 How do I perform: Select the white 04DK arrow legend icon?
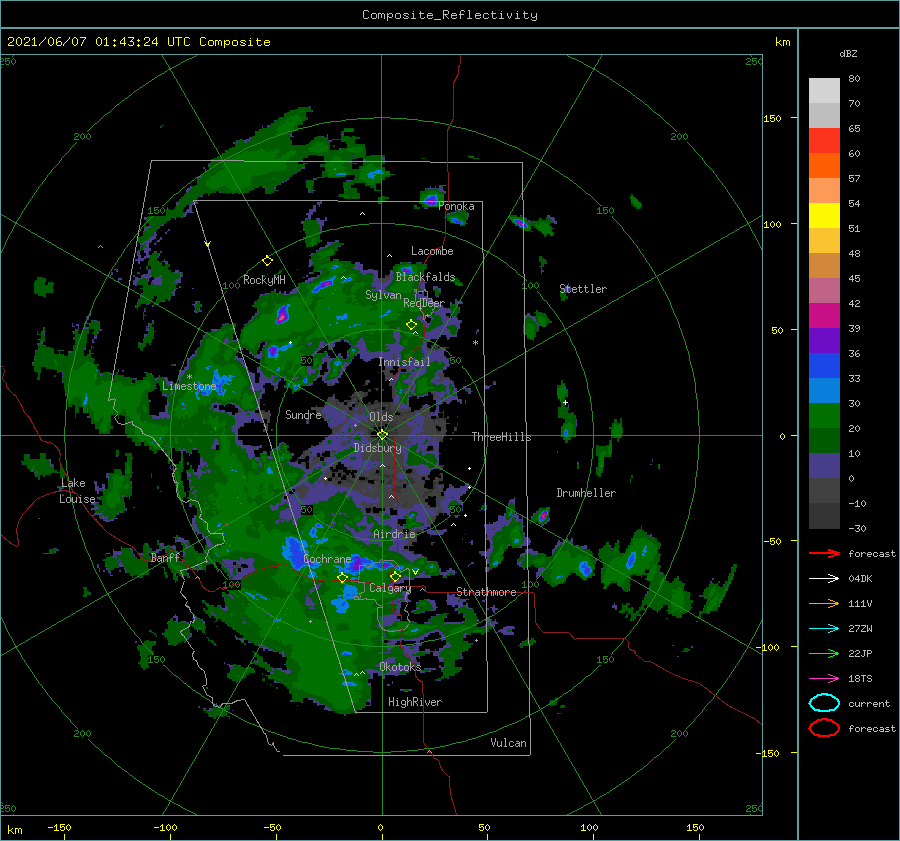click(824, 579)
